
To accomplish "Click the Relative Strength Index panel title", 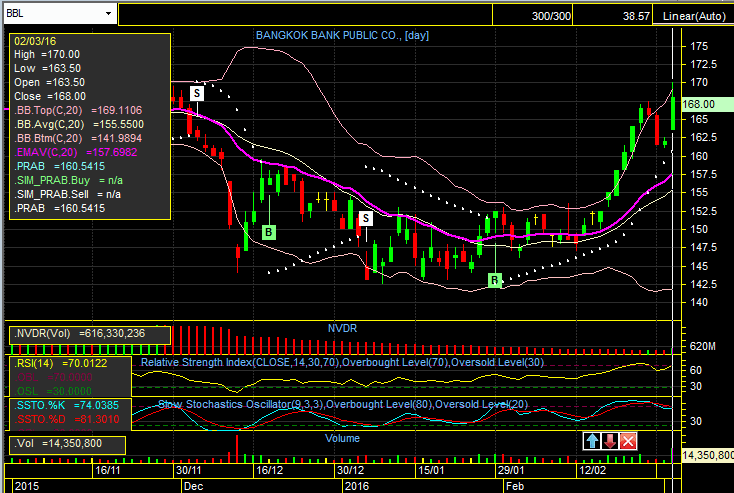I will [342, 362].
